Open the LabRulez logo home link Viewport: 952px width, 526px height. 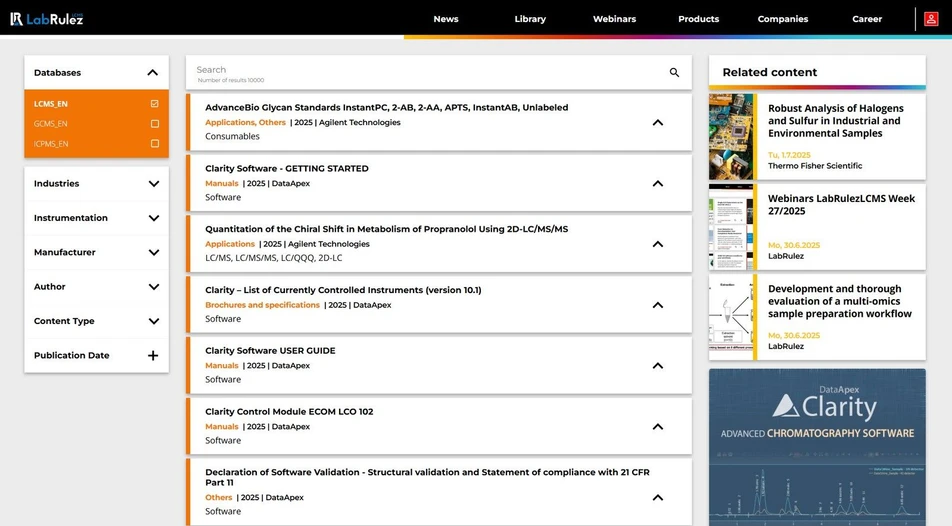[x=46, y=19]
